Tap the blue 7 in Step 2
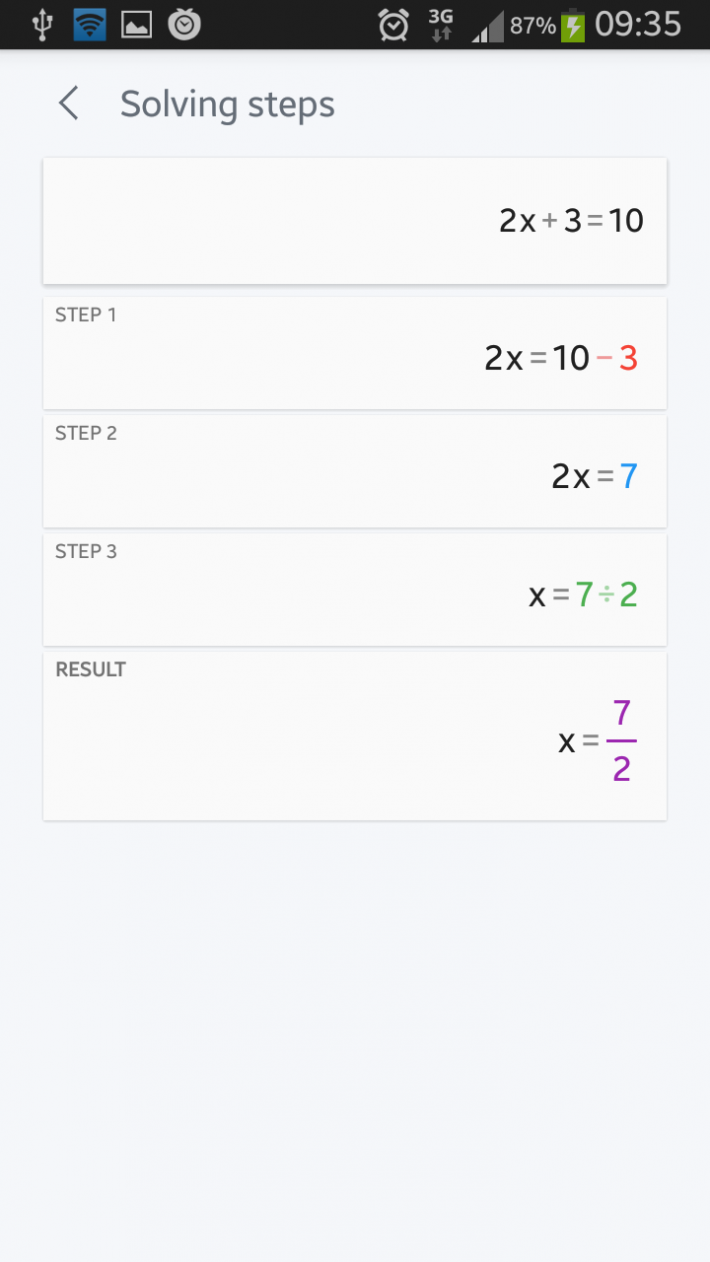 pos(629,477)
